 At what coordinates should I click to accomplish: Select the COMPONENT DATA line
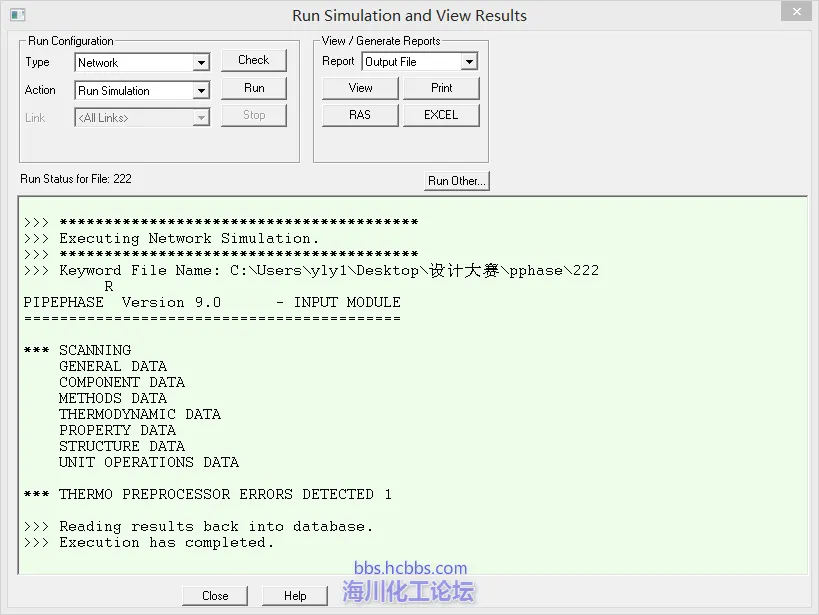click(122, 382)
